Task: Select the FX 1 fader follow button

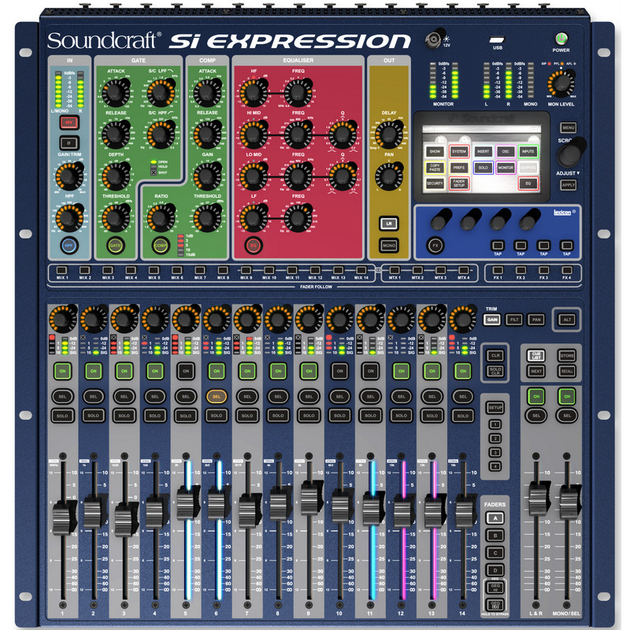Action: [498, 270]
